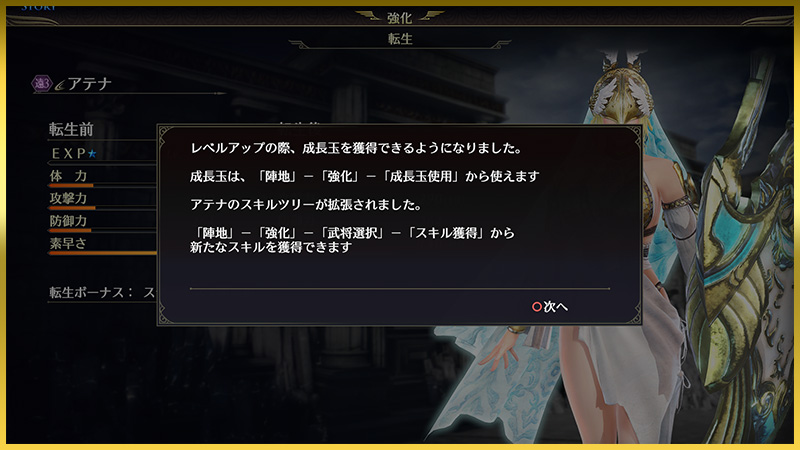Click the 転生ボーナス label
Viewport: 800px width, 450px height.
pyautogui.click(x=91, y=292)
